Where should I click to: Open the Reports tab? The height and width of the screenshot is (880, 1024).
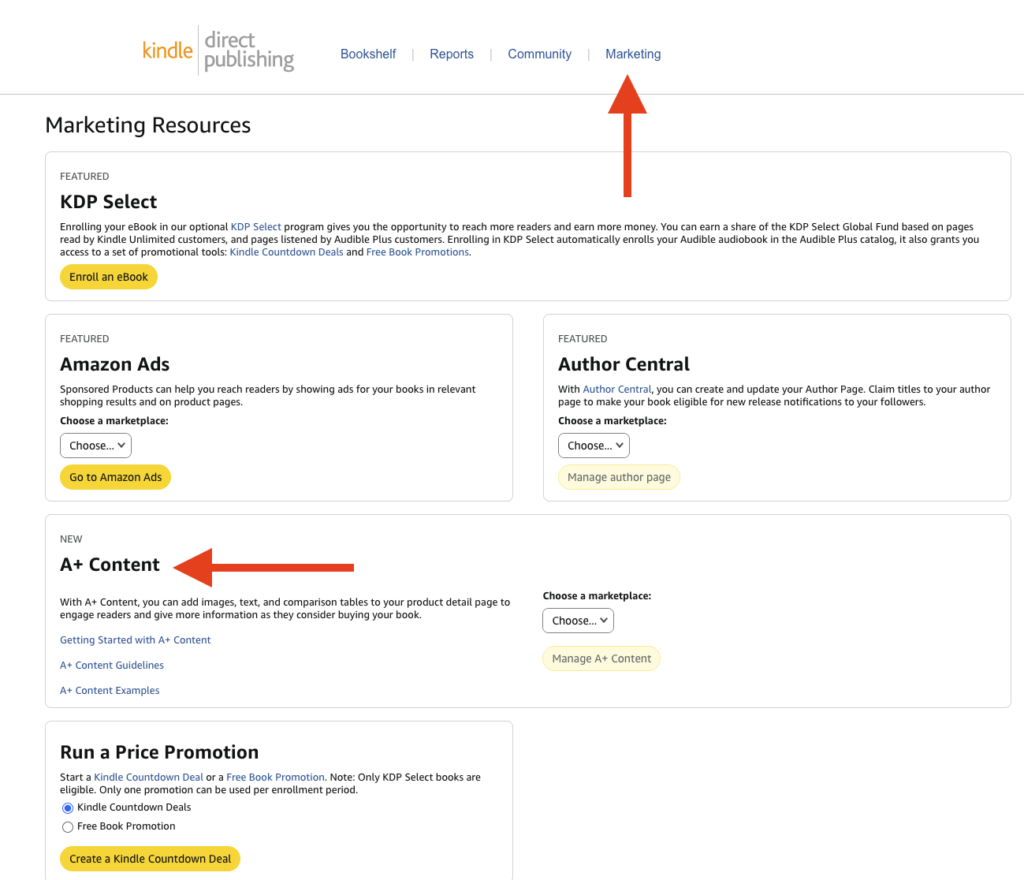451,54
